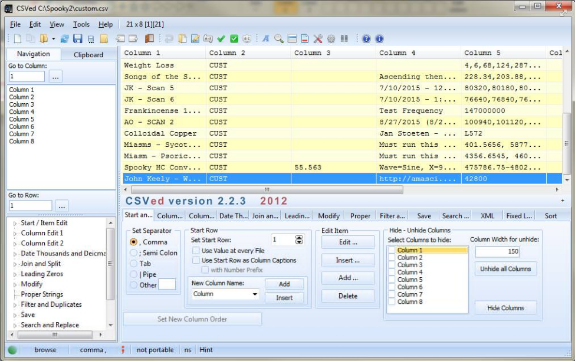Open the File menu

coord(15,25)
